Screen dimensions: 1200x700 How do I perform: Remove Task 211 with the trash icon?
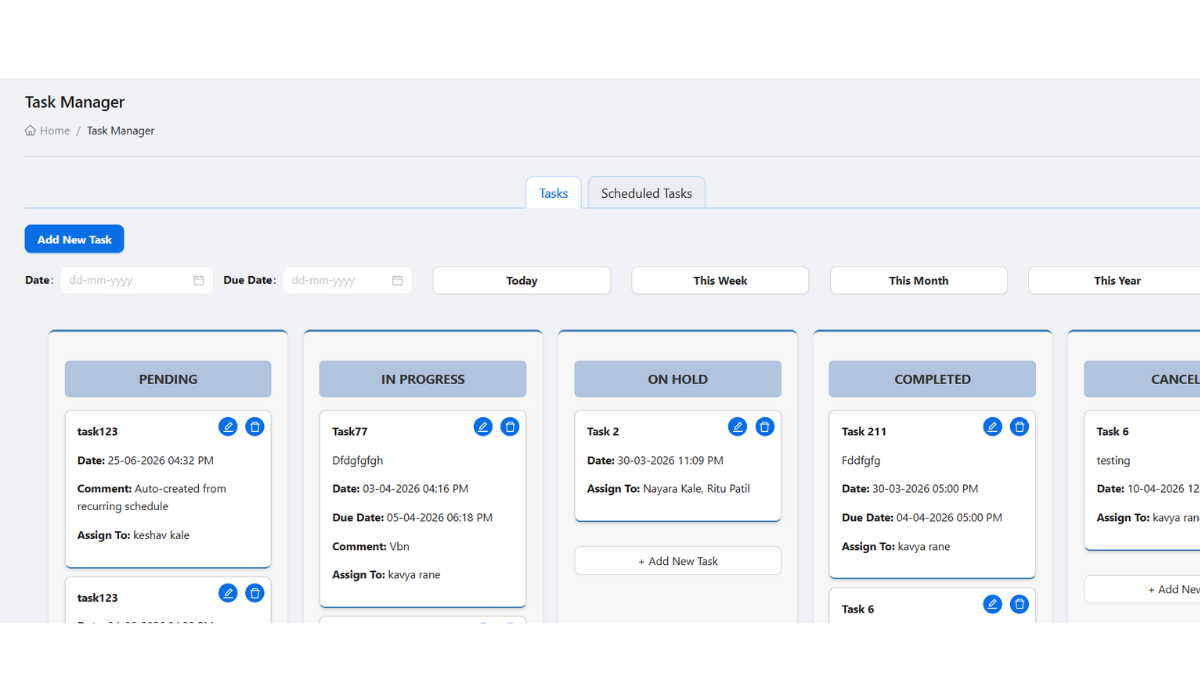point(1019,427)
